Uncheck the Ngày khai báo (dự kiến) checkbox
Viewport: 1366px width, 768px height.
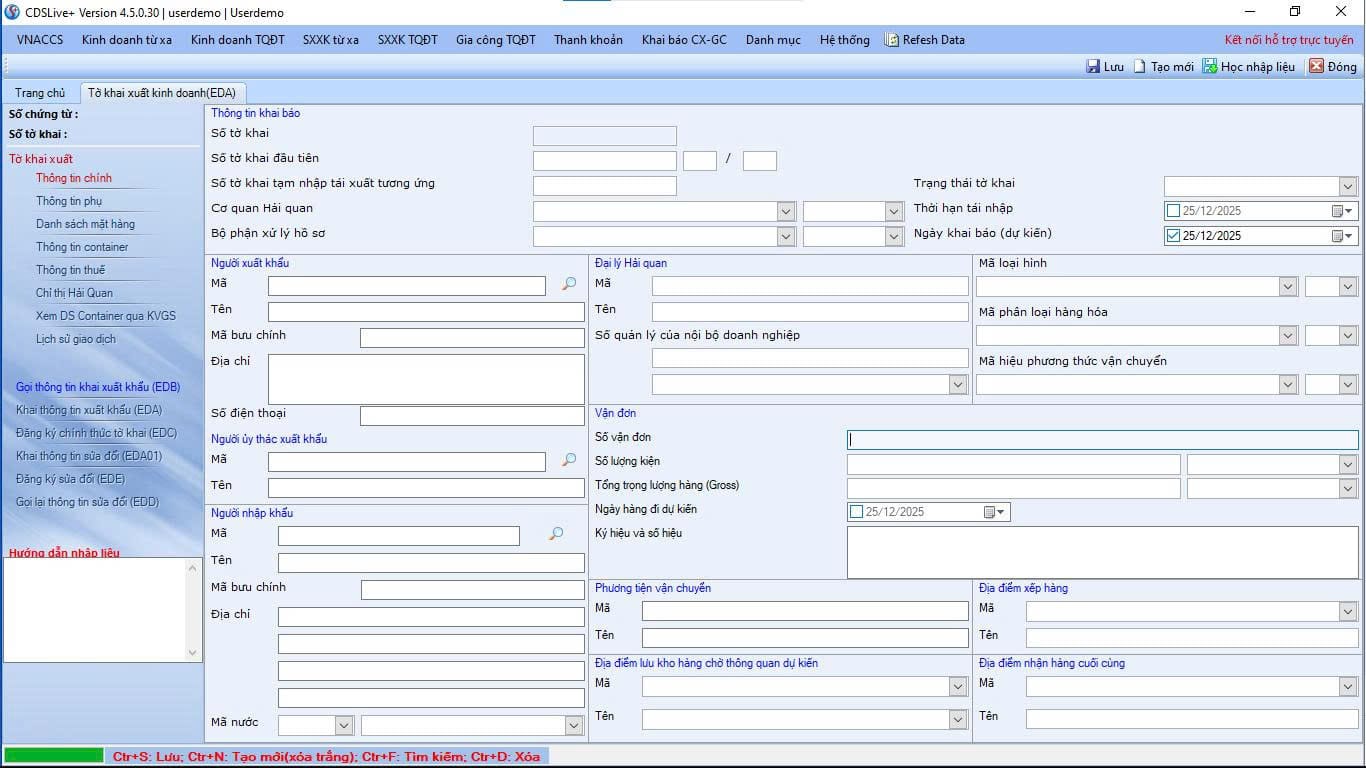pos(1173,236)
